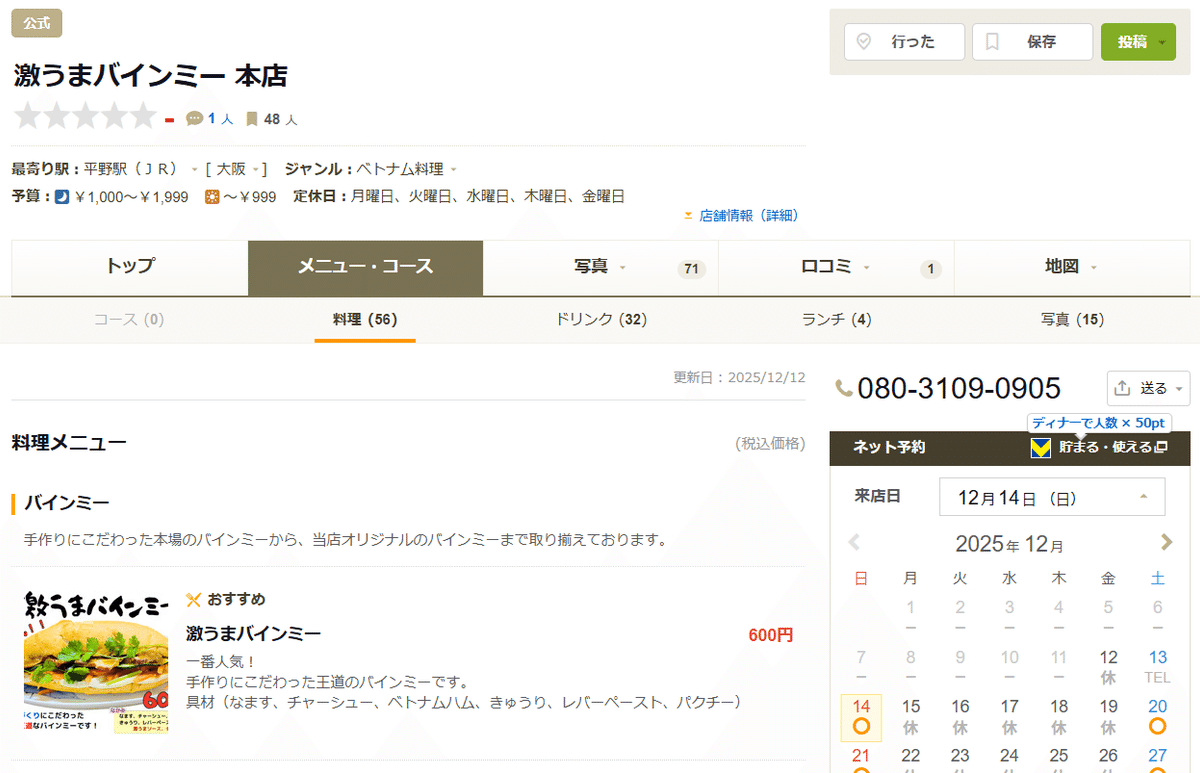Click the share icon on 送る
Screen dimensions: 1200x773
1122,388
